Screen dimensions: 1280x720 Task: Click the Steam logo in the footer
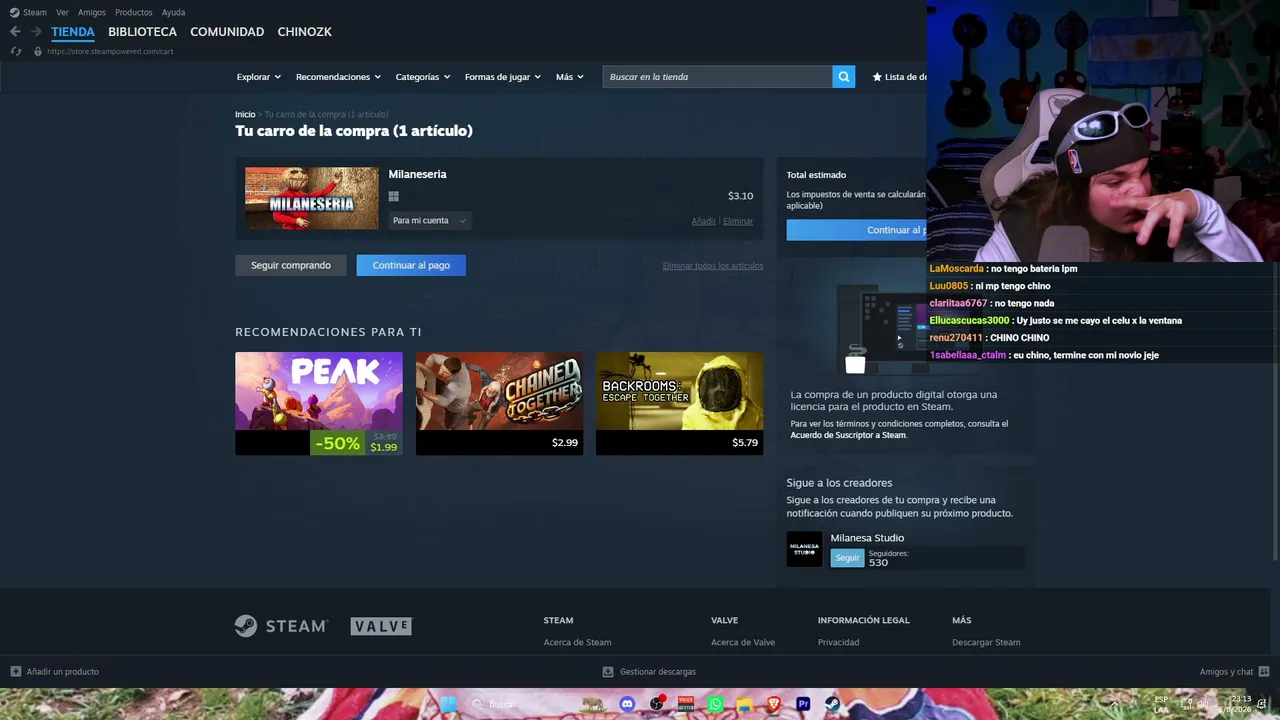(281, 626)
